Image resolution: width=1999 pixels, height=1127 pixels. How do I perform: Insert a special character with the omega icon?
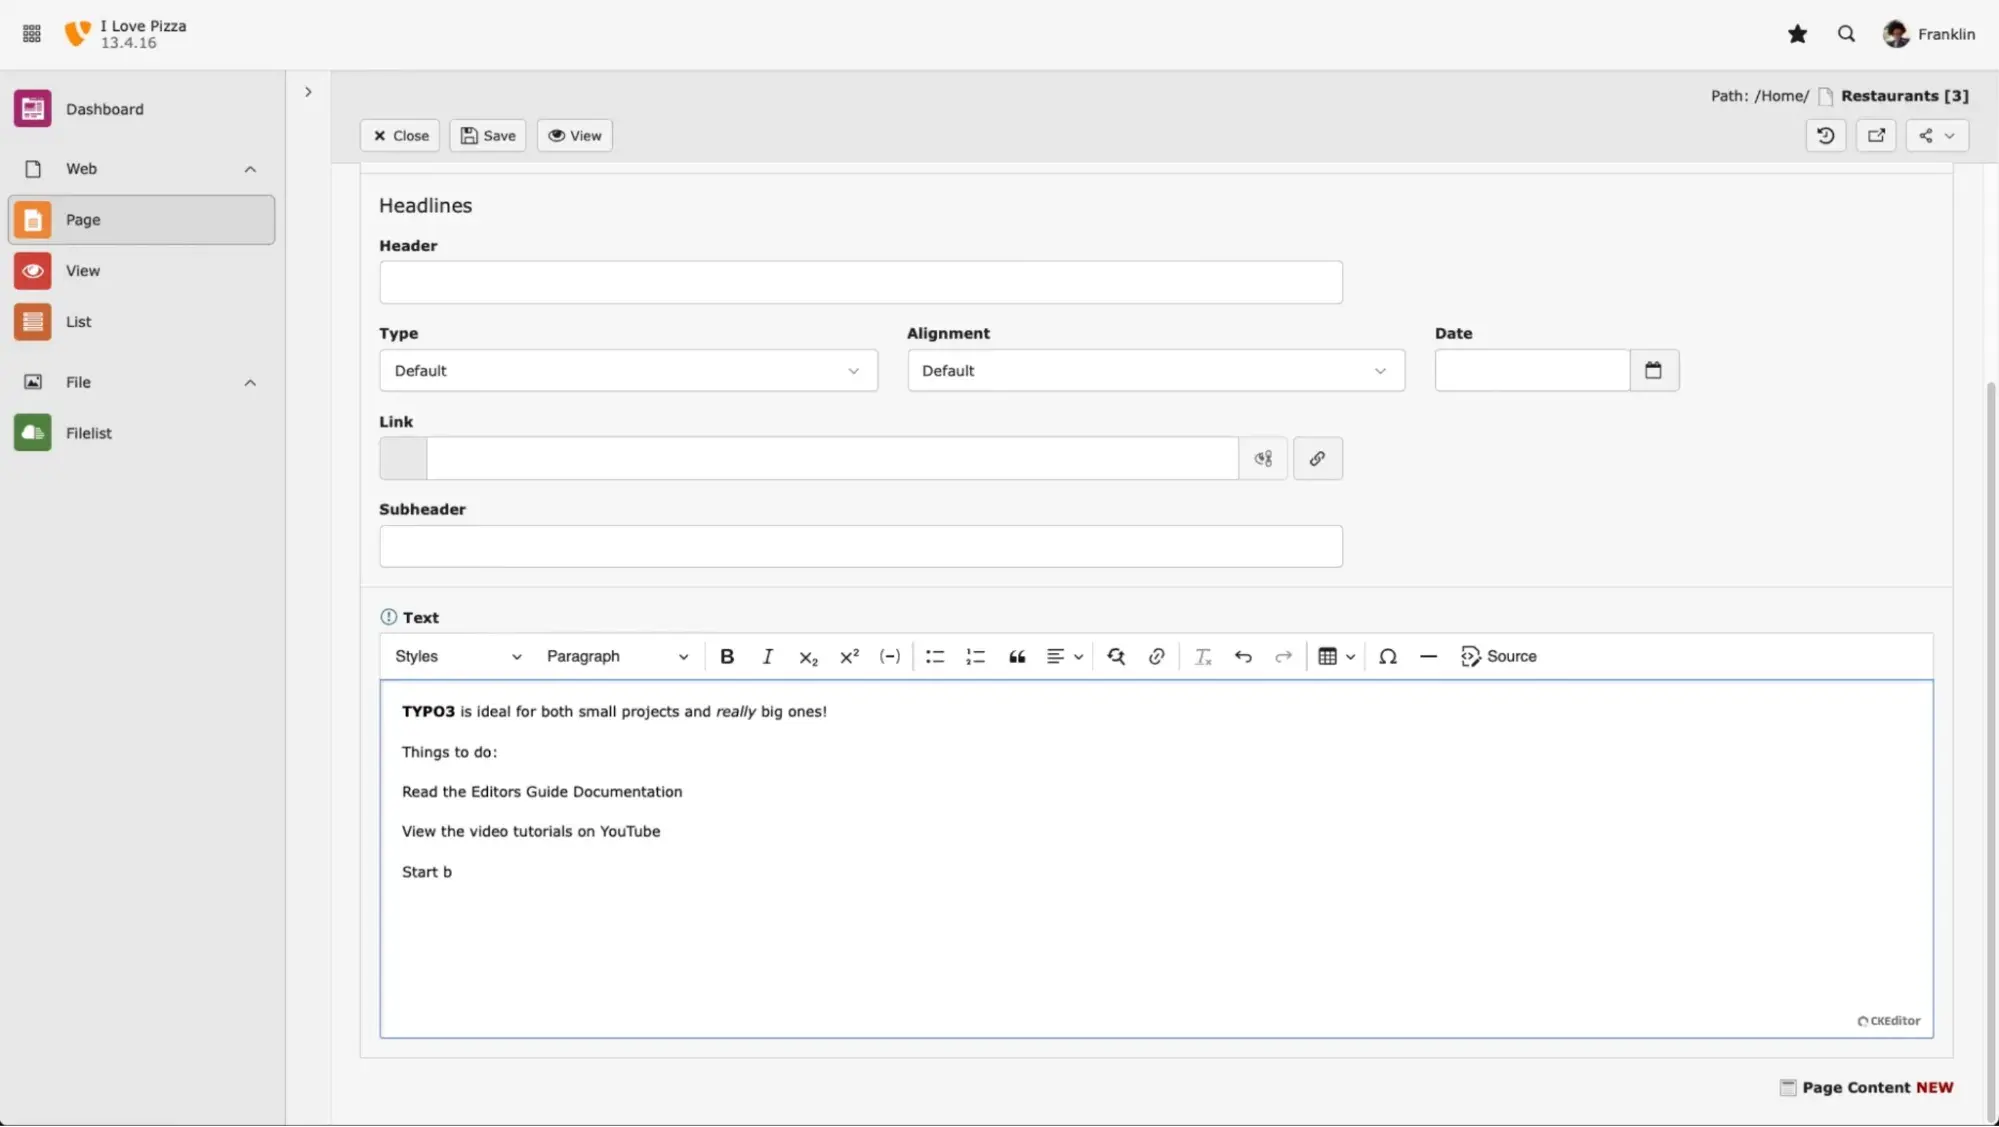click(x=1388, y=656)
